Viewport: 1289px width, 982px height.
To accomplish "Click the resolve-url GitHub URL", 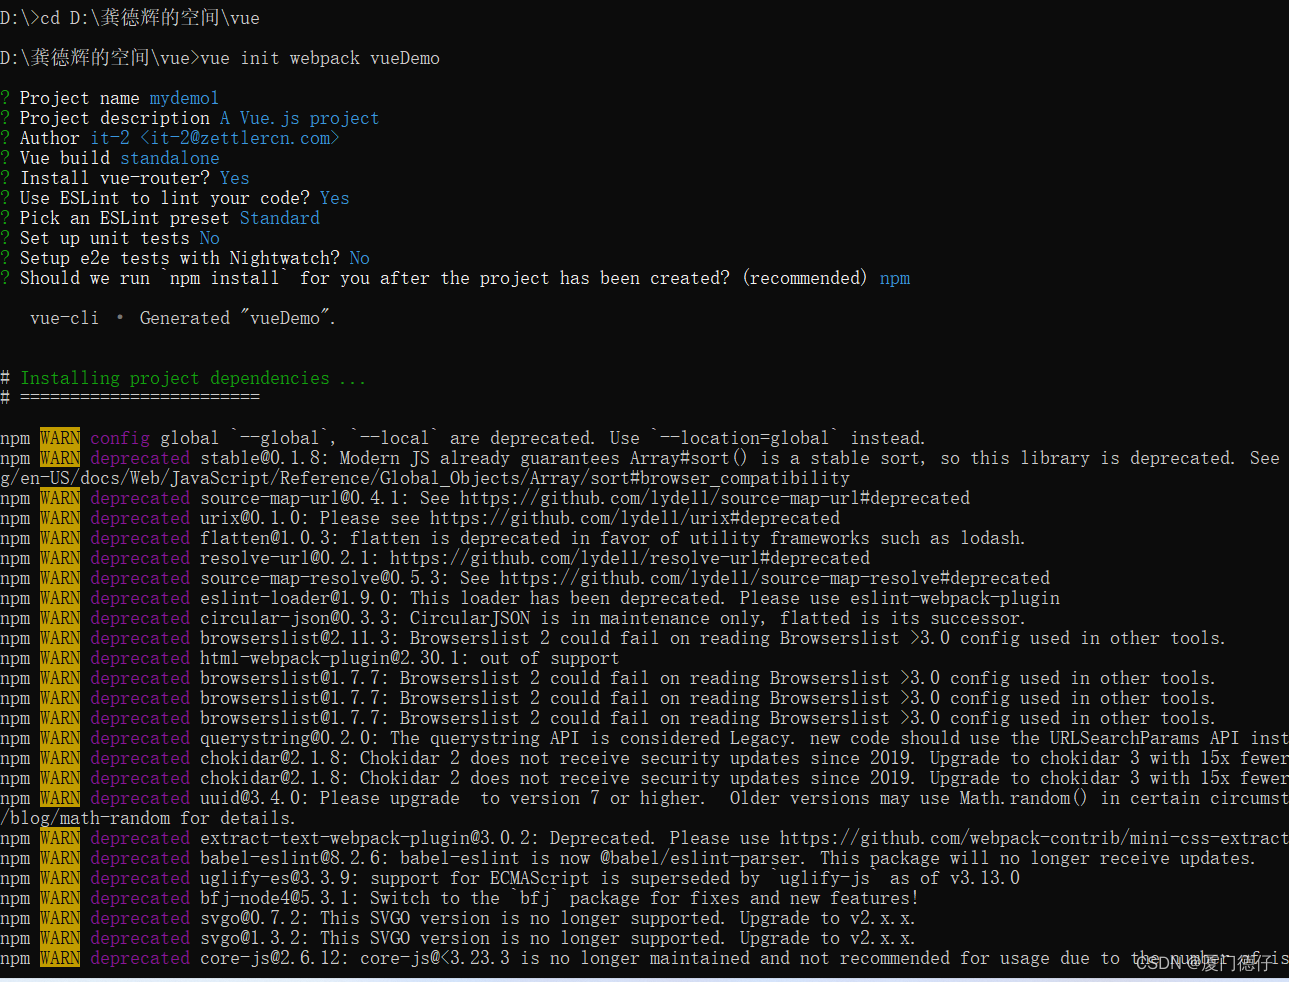I will pos(630,558).
